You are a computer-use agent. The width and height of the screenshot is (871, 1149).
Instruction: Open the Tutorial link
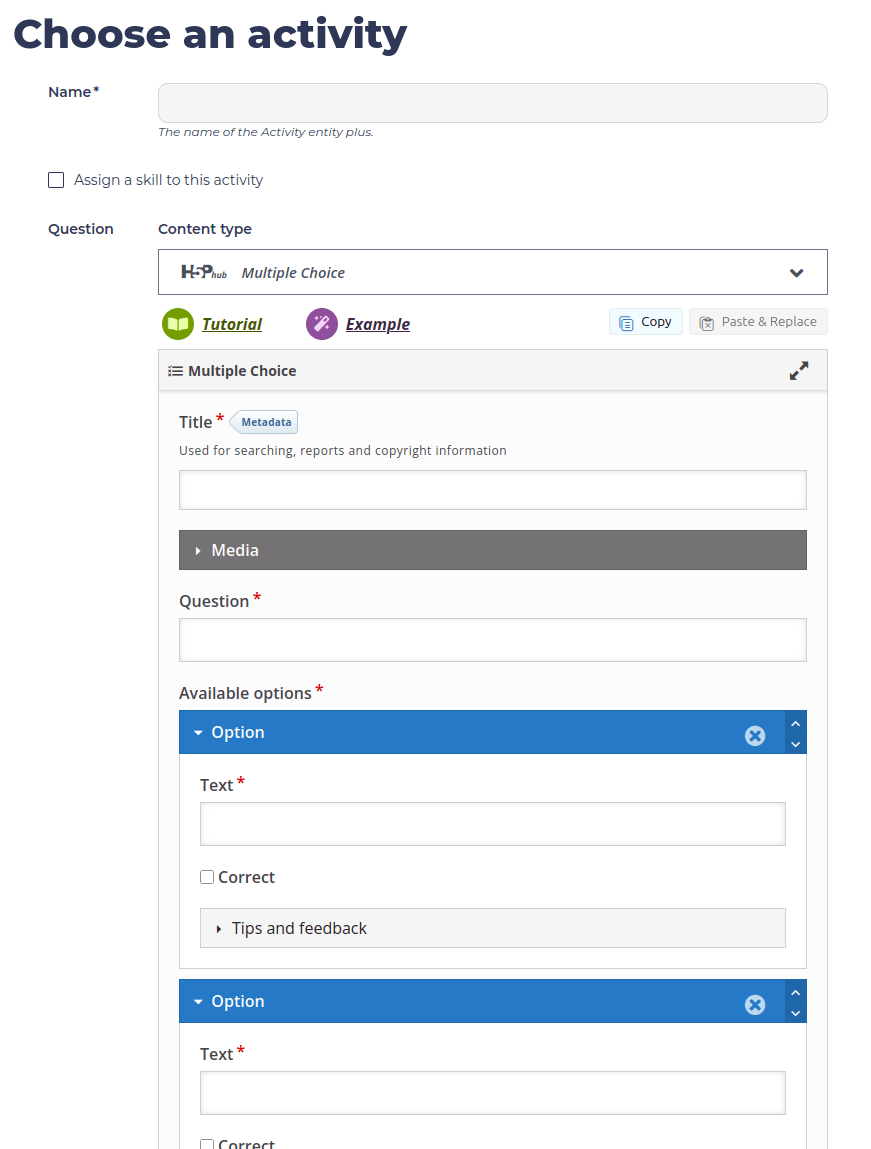pos(231,324)
